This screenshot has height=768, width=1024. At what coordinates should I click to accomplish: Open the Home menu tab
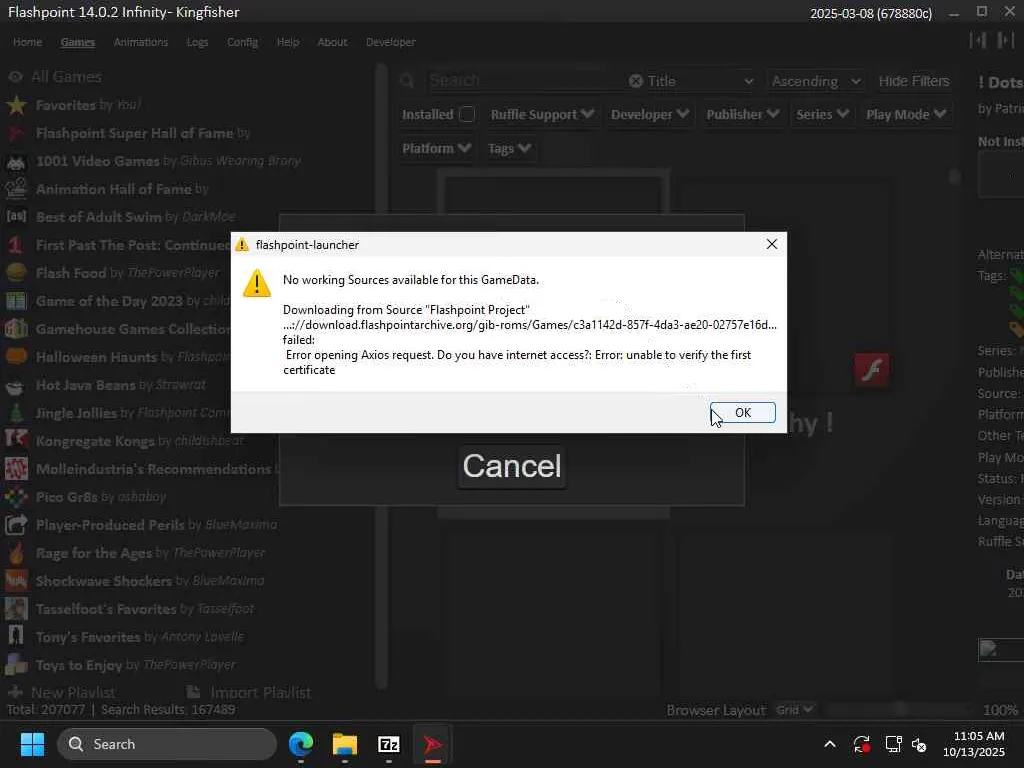(x=27, y=42)
